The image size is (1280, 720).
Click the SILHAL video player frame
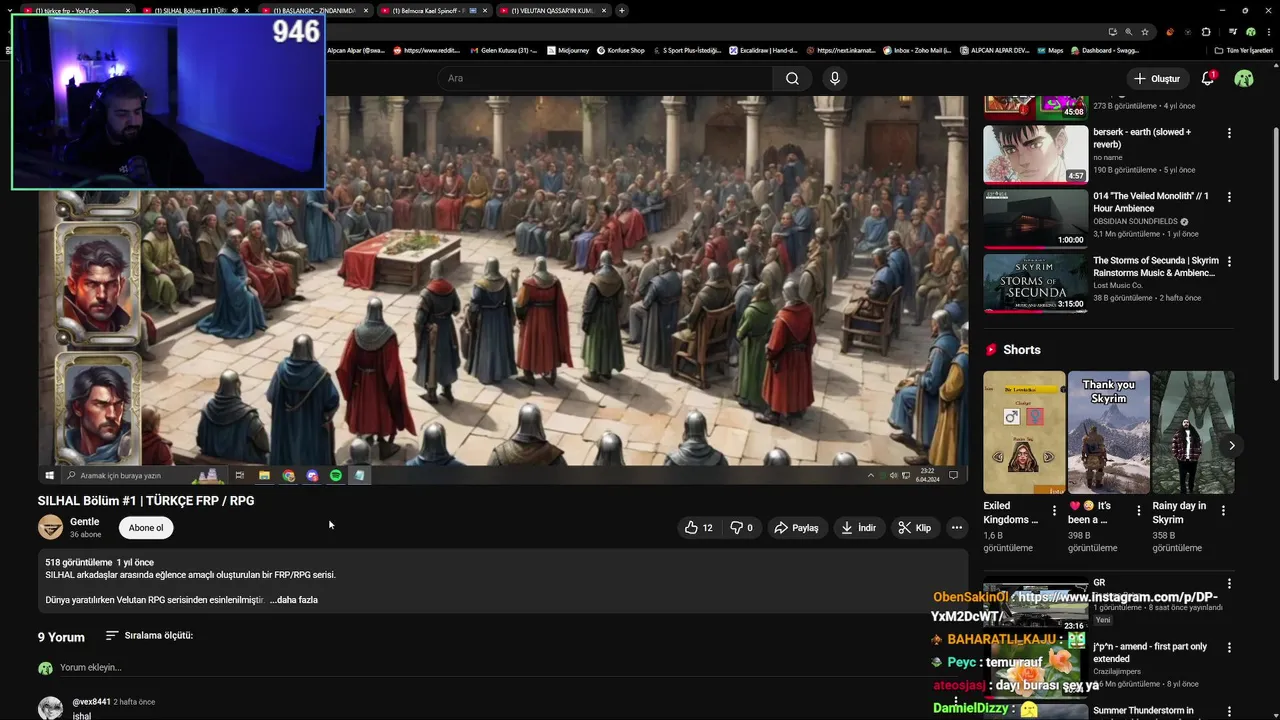pyautogui.click(x=503, y=290)
